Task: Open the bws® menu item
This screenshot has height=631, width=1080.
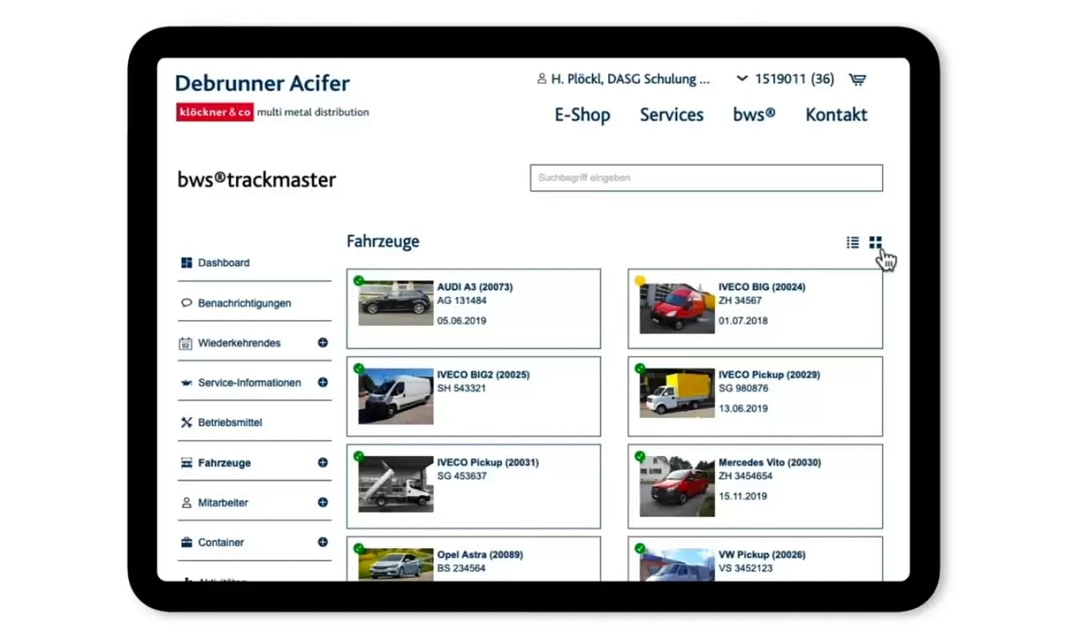Action: click(754, 115)
